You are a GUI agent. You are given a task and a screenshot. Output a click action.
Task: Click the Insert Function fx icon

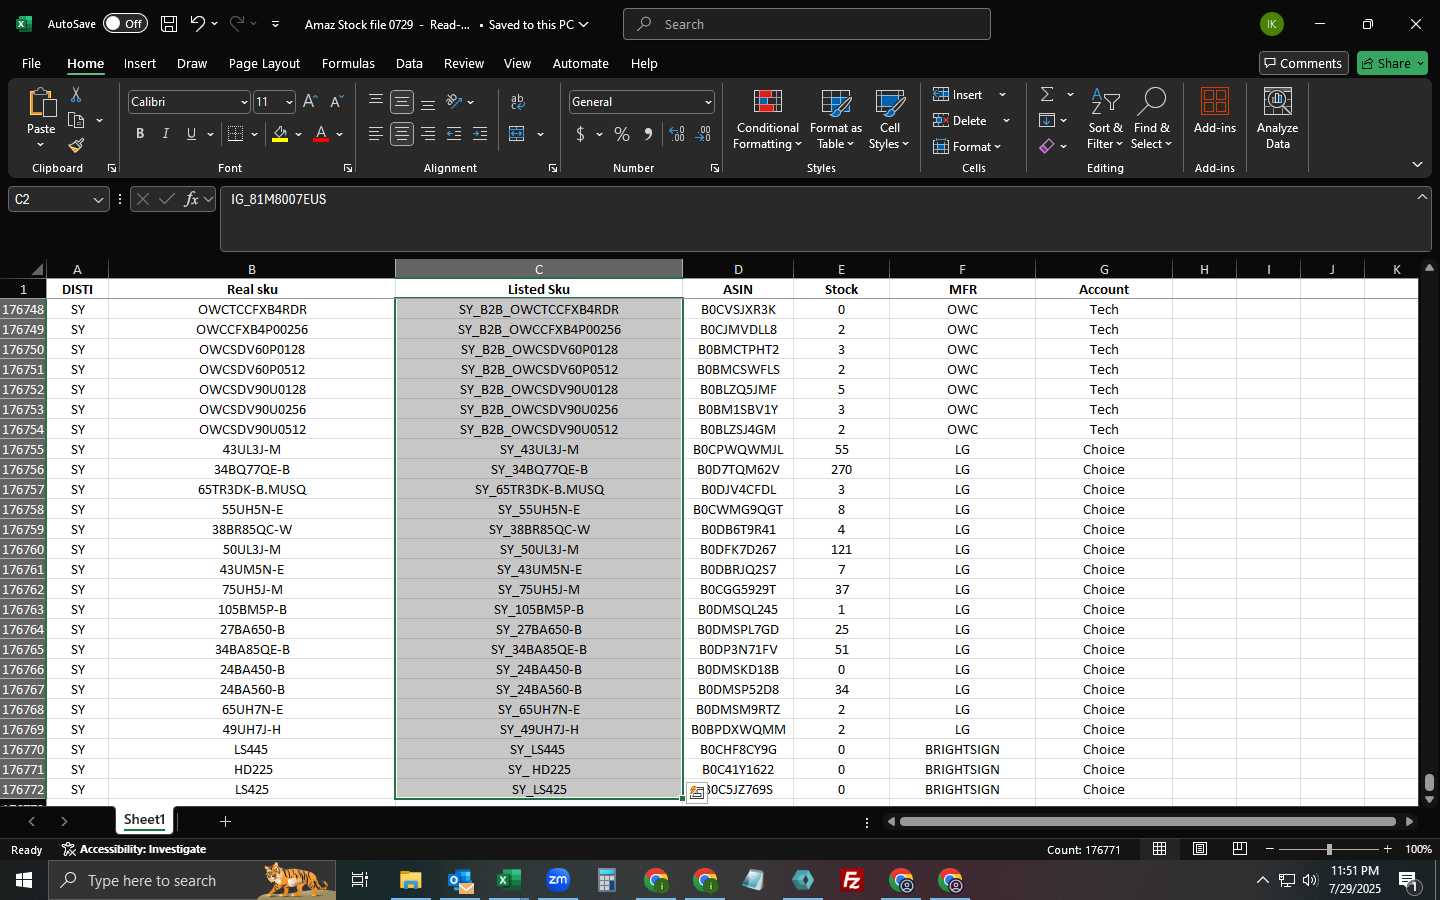pyautogui.click(x=191, y=199)
